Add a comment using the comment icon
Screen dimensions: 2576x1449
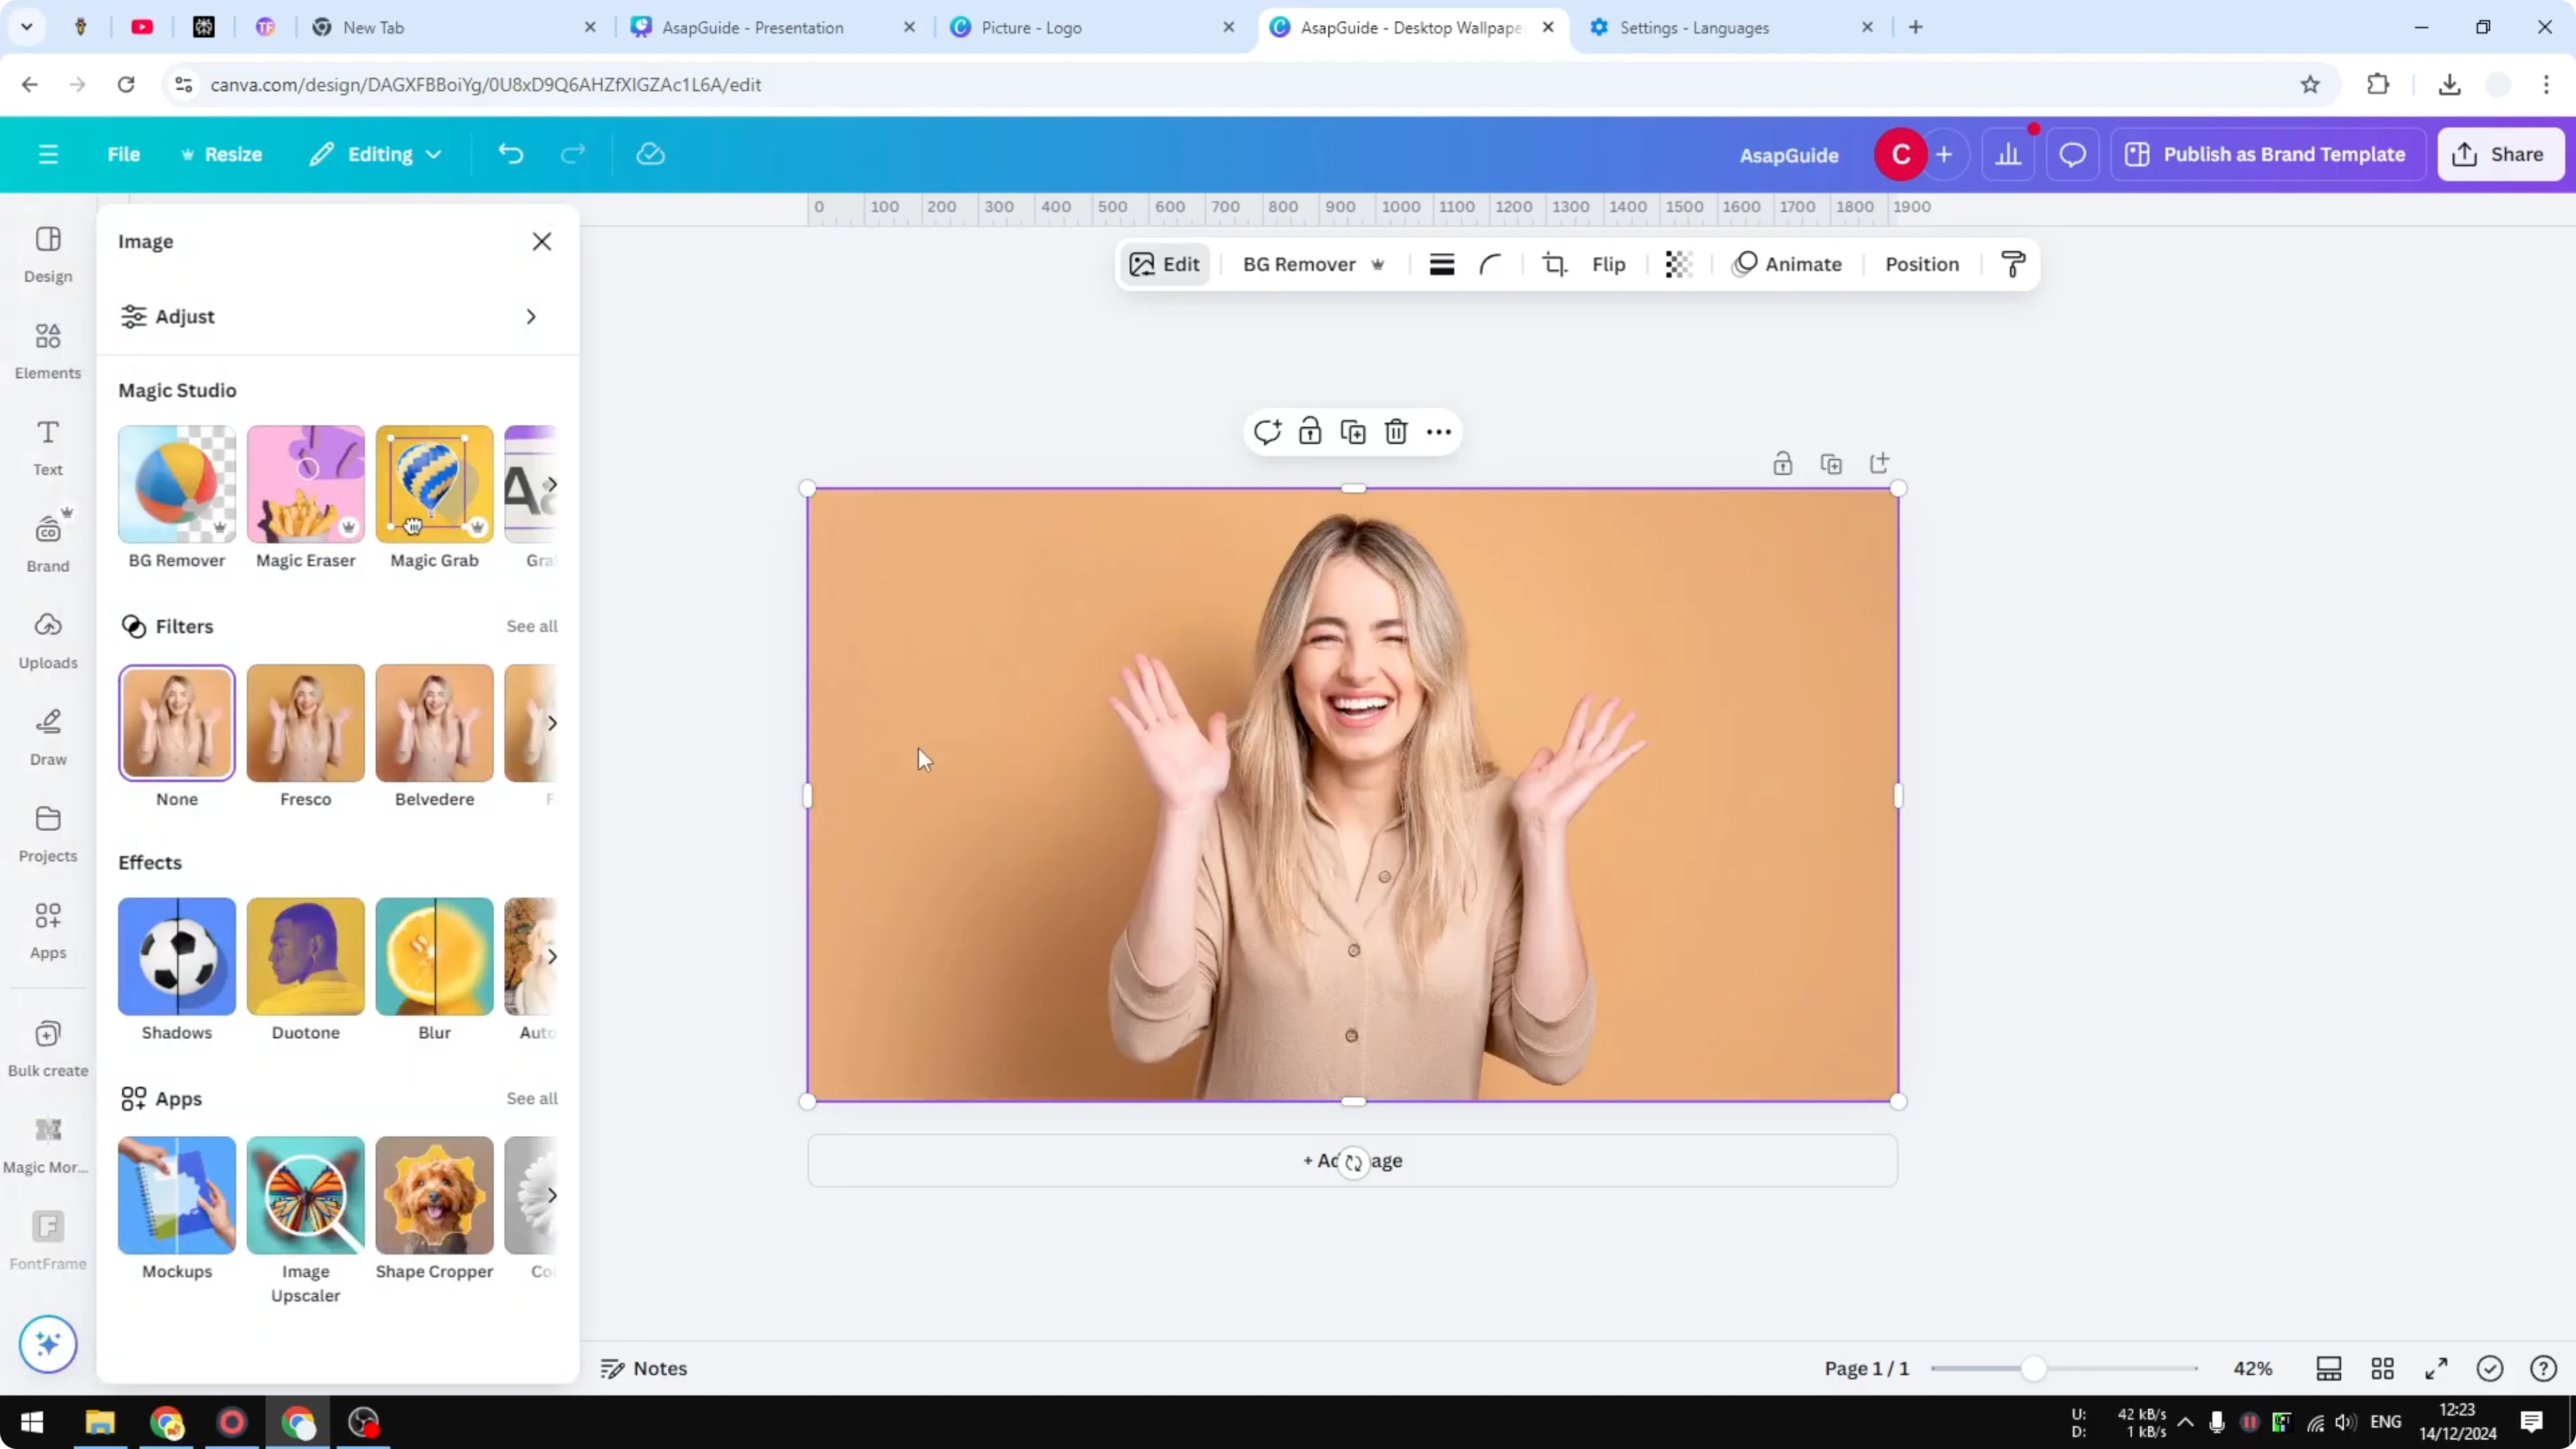click(x=1267, y=431)
